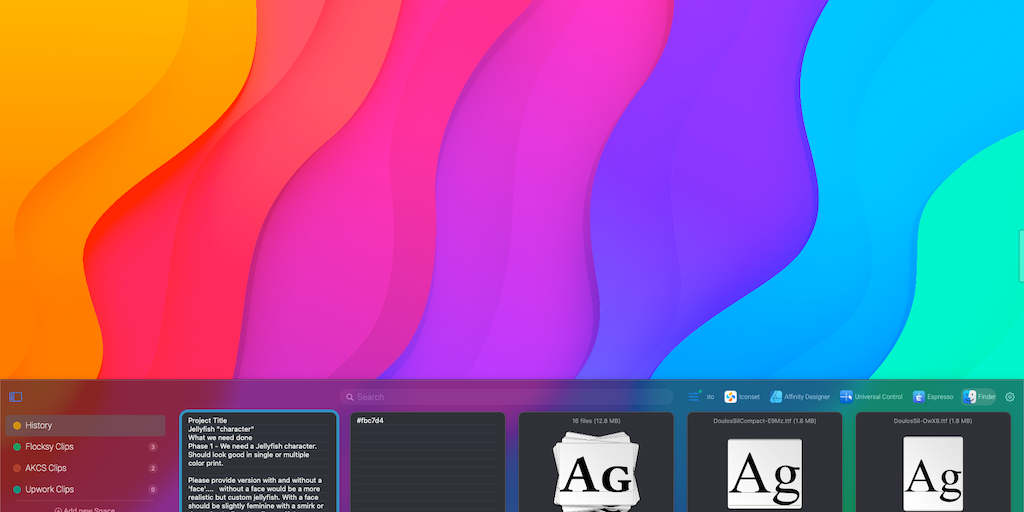Select the History space
The height and width of the screenshot is (512, 1024).
point(85,425)
